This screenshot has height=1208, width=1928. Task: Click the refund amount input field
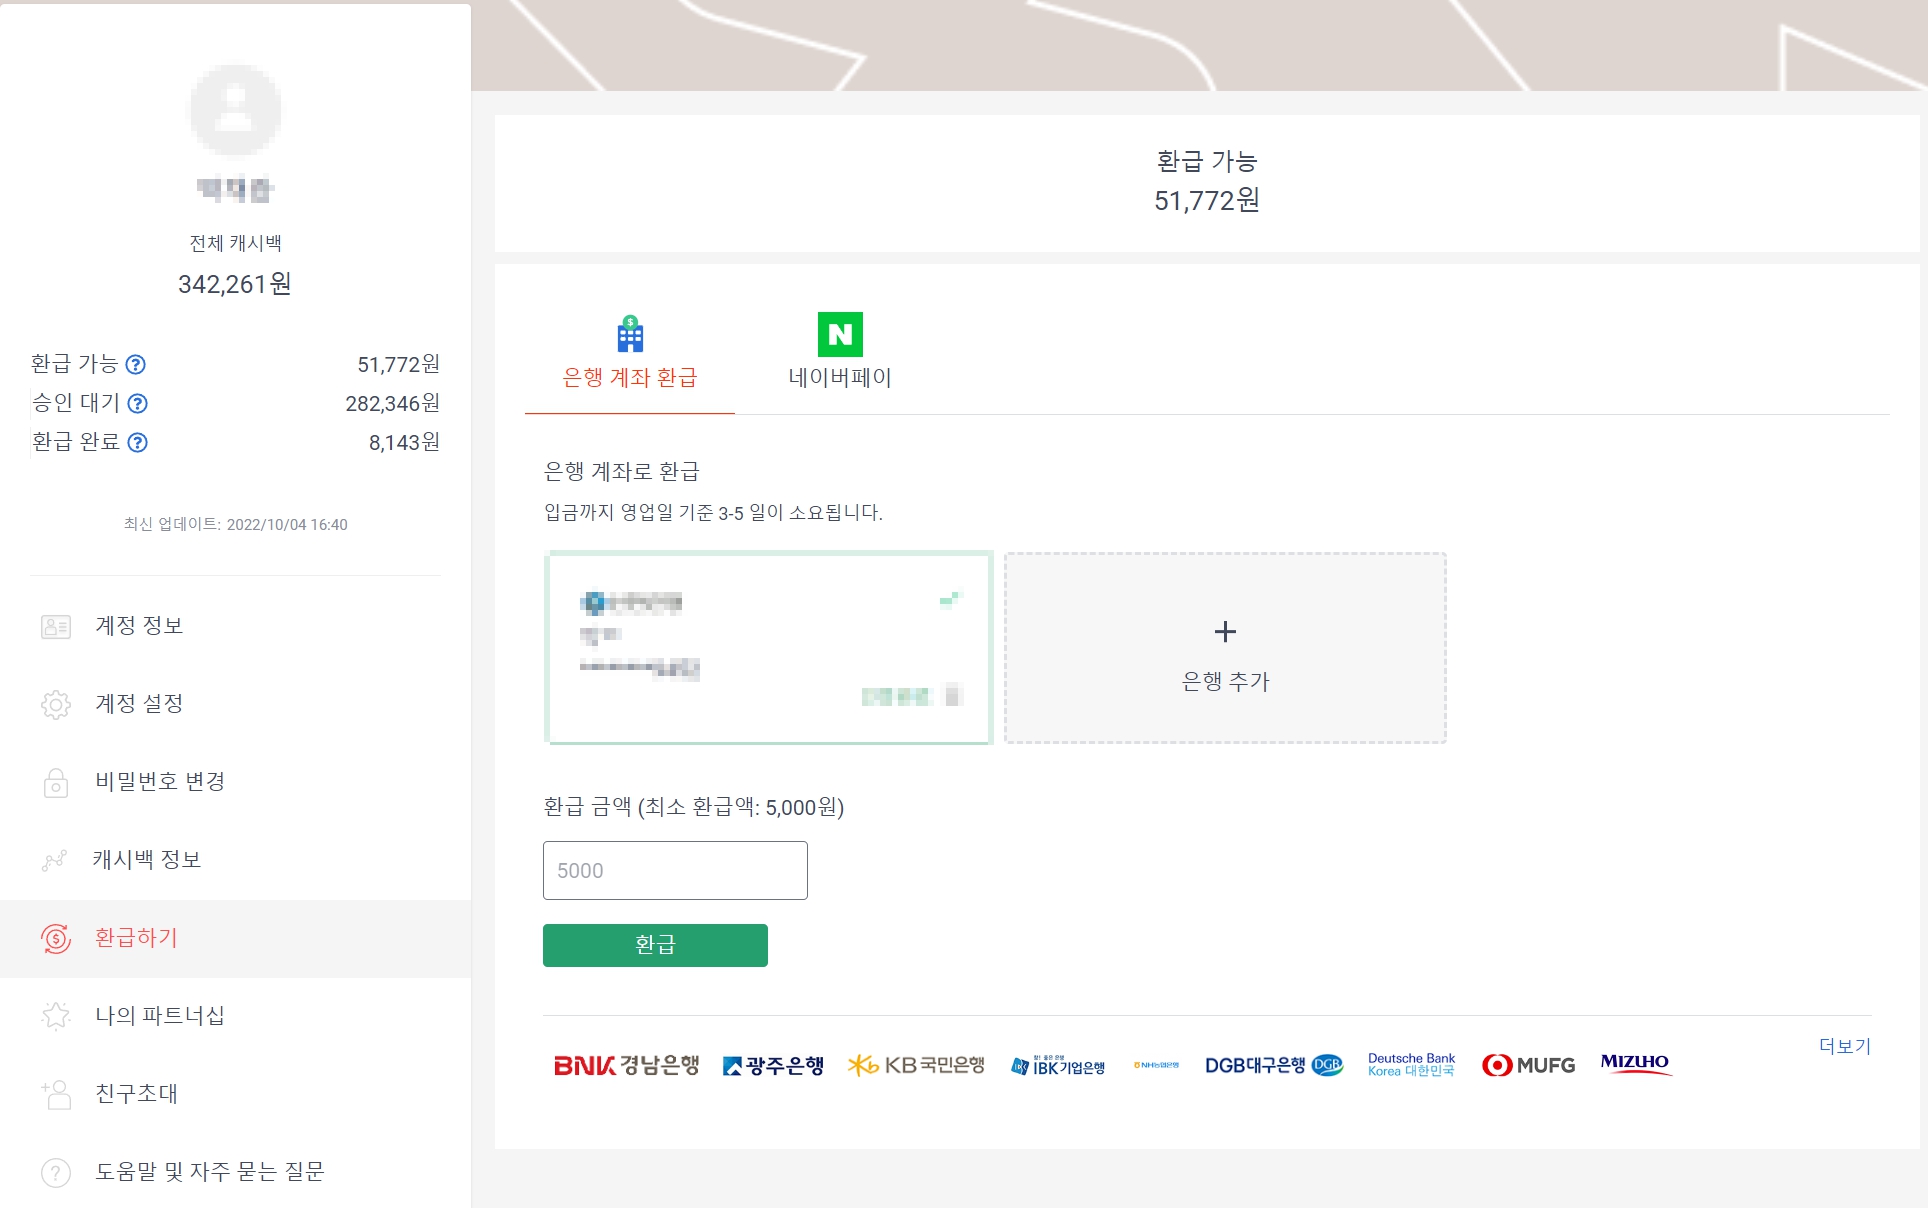point(675,870)
